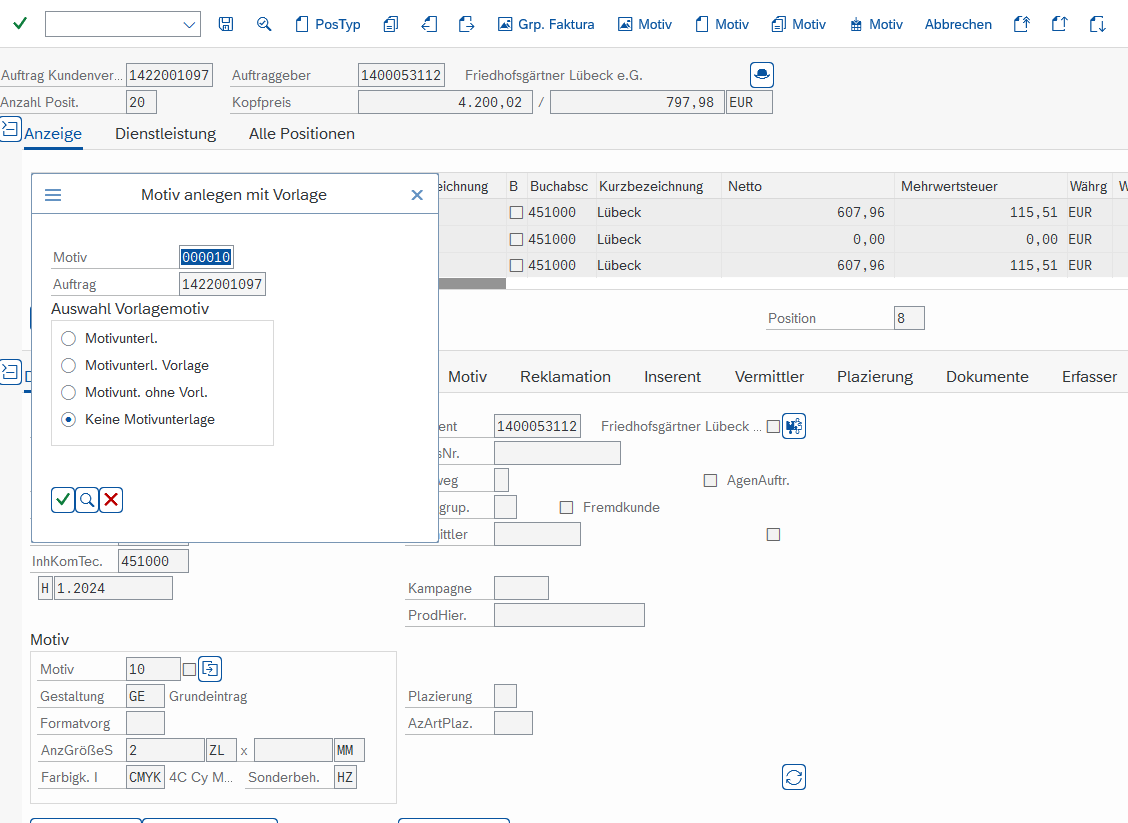Viewport: 1128px width, 823px height.
Task: Click the Motiv button with blank page icon
Action: [x=722, y=24]
